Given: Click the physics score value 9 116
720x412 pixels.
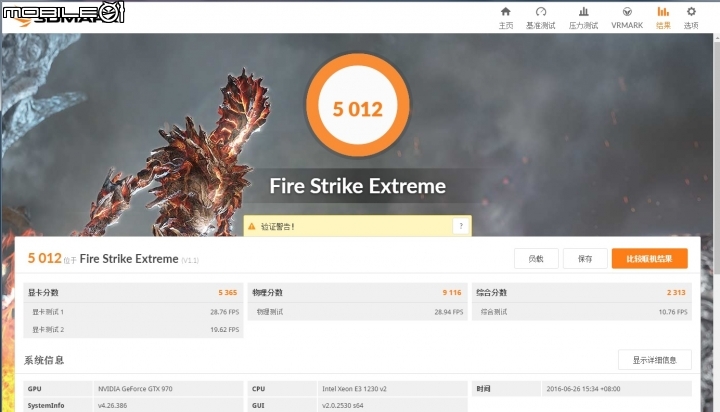Looking at the screenshot, I should point(452,293).
